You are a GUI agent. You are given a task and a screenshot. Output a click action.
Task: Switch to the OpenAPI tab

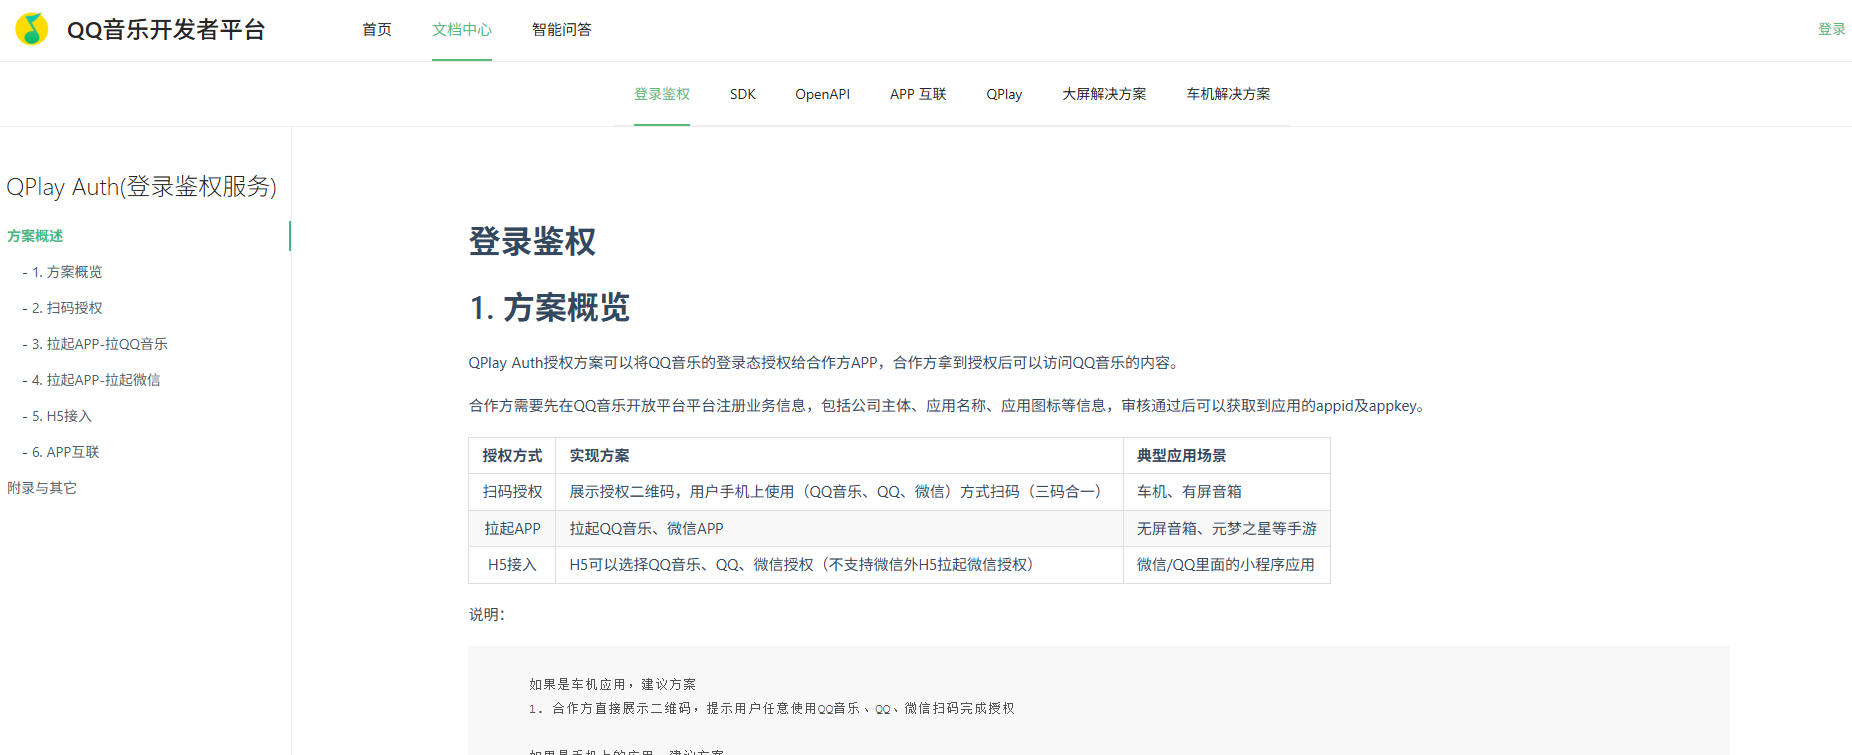823,94
